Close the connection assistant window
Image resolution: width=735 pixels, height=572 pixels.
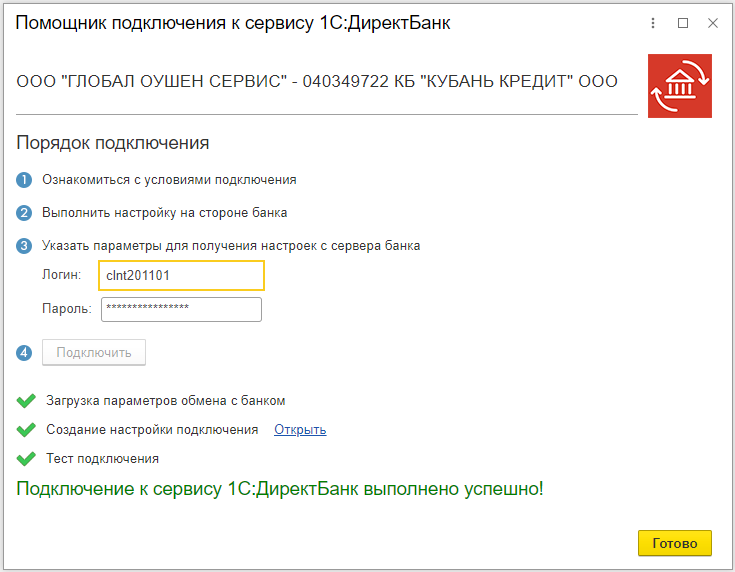[x=713, y=23]
